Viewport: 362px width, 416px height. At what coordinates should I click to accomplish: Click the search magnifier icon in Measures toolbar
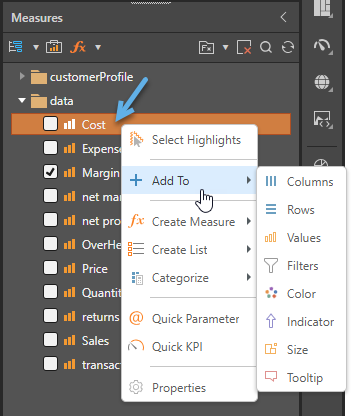tap(266, 47)
